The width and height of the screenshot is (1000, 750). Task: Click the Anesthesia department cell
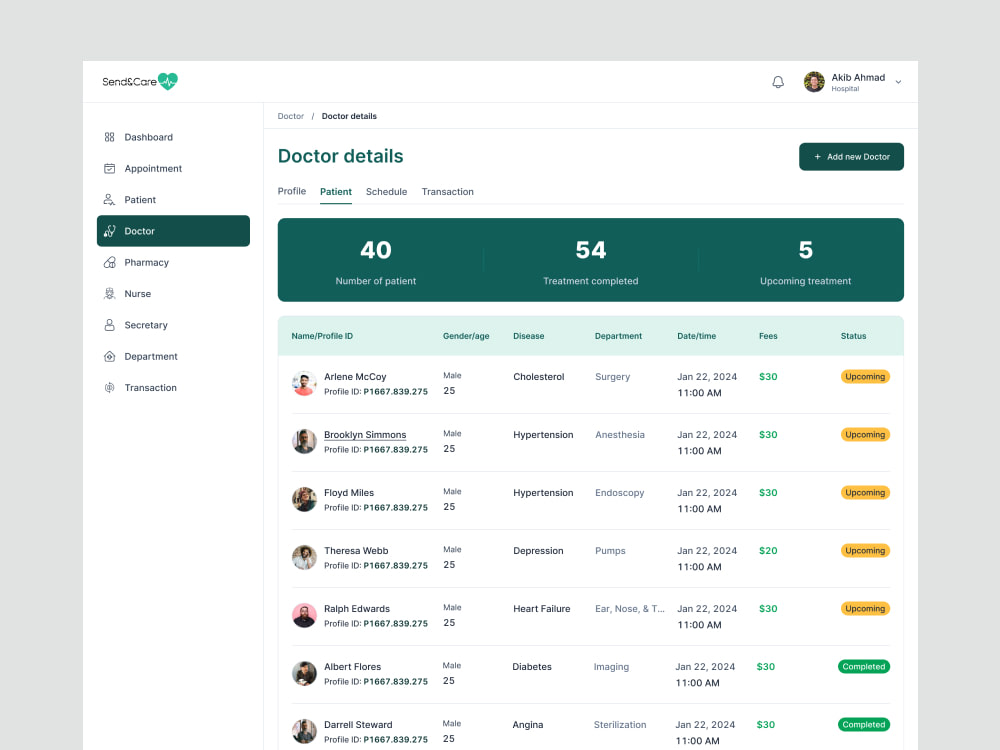pyautogui.click(x=620, y=435)
